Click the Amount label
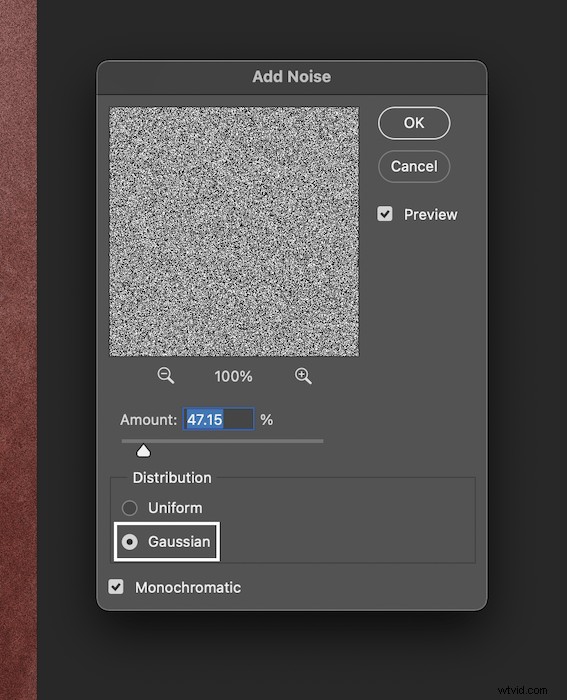Screen dimensions: 567x700 149,420
